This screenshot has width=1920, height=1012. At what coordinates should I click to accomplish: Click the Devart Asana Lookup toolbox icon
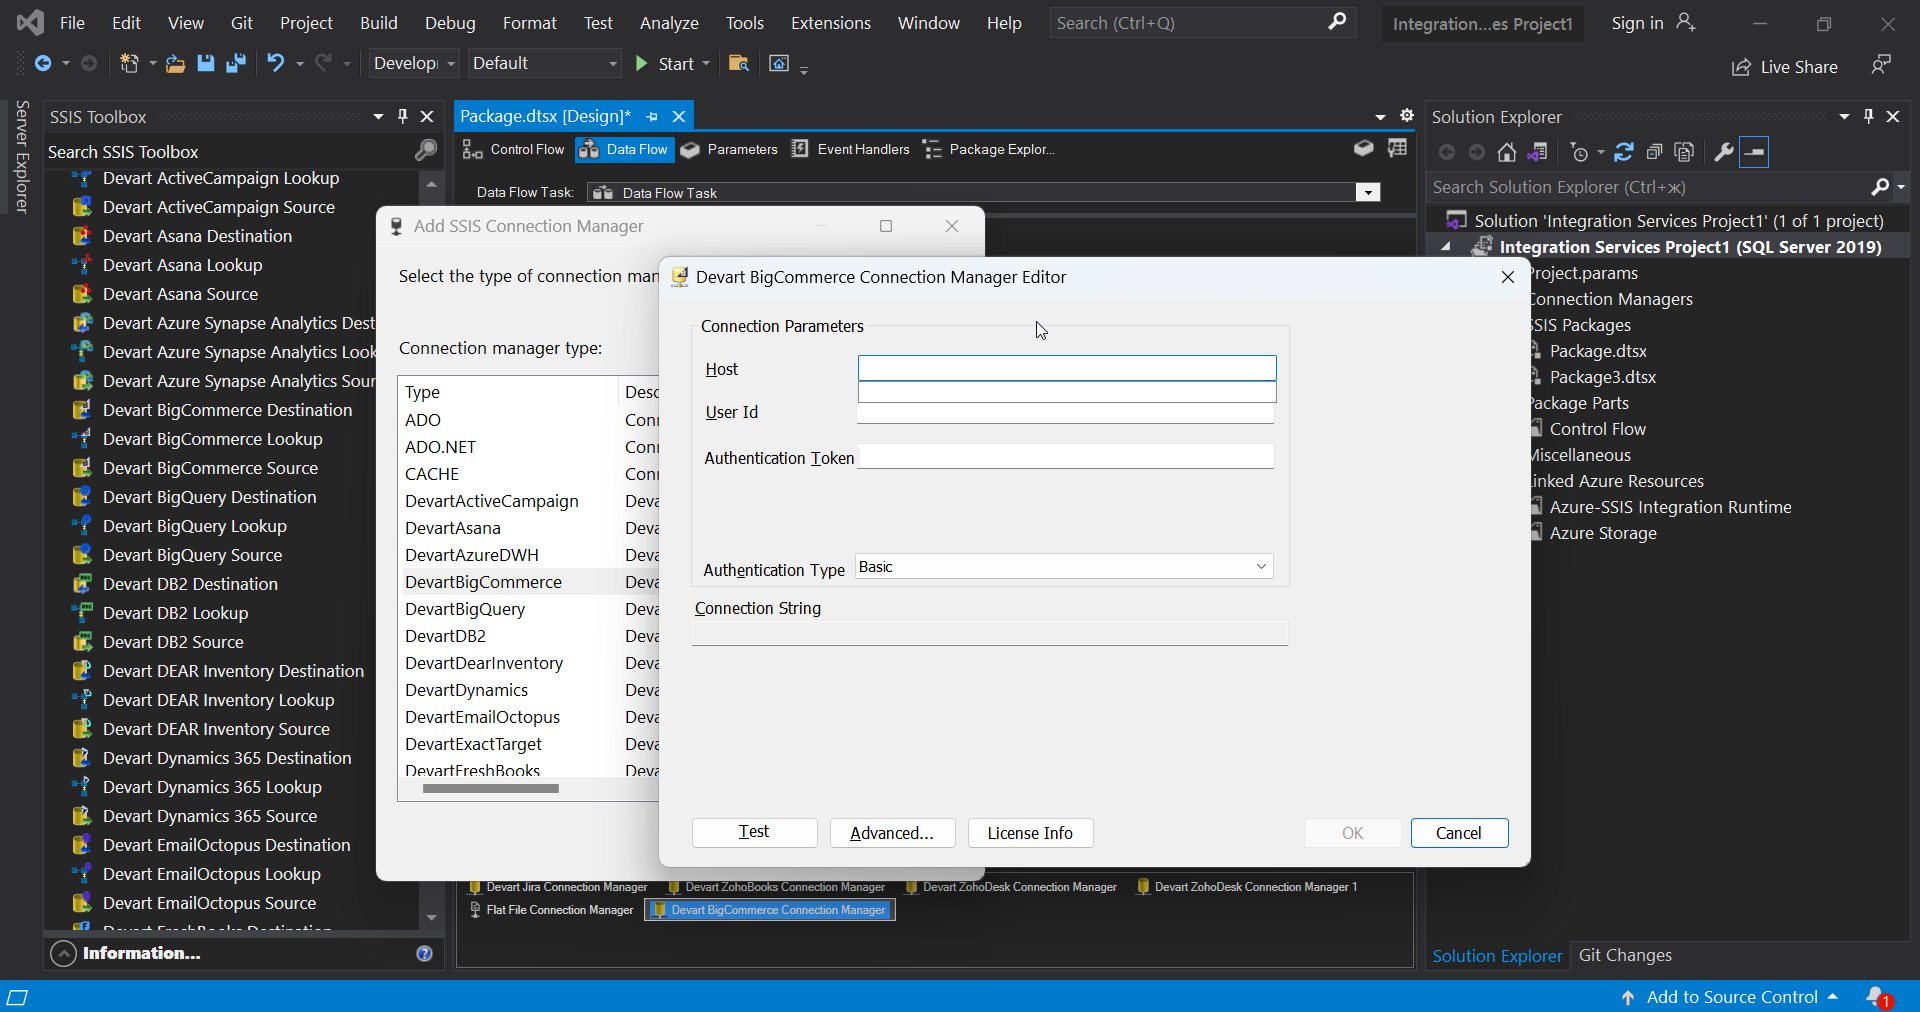click(84, 265)
